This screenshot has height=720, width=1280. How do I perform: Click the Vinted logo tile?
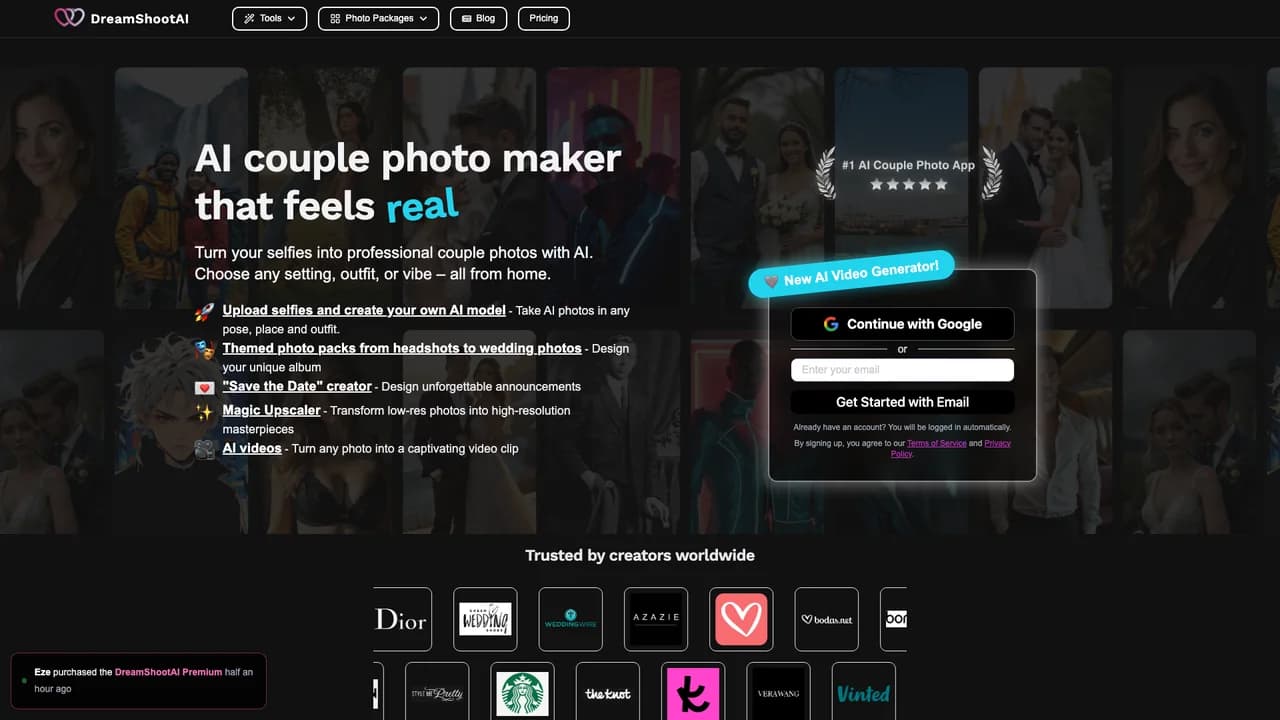pos(864,692)
